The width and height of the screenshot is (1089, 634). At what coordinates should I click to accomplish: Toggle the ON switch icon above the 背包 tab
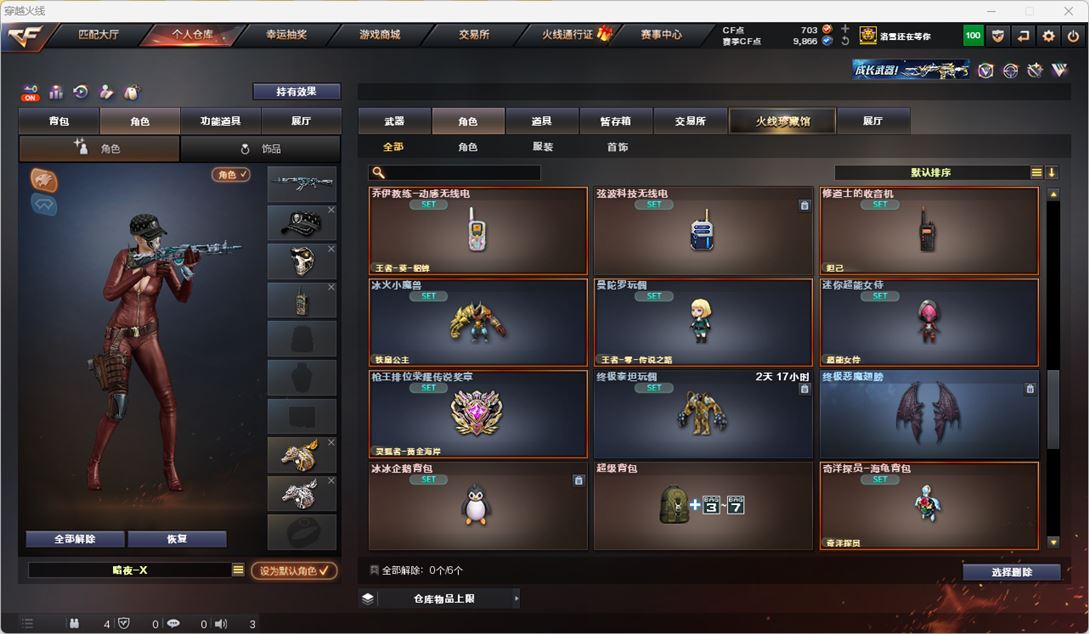click(x=30, y=92)
